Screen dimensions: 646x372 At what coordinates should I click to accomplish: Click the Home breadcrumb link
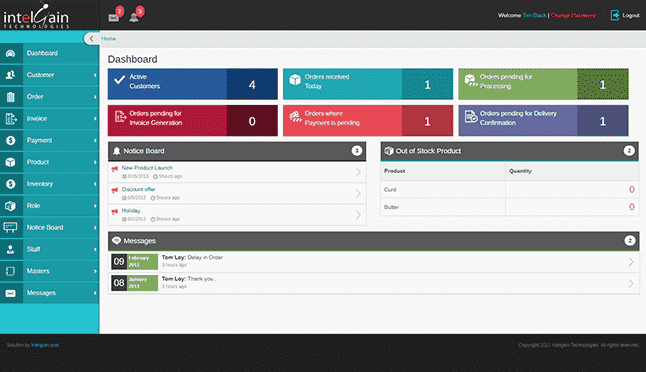109,38
